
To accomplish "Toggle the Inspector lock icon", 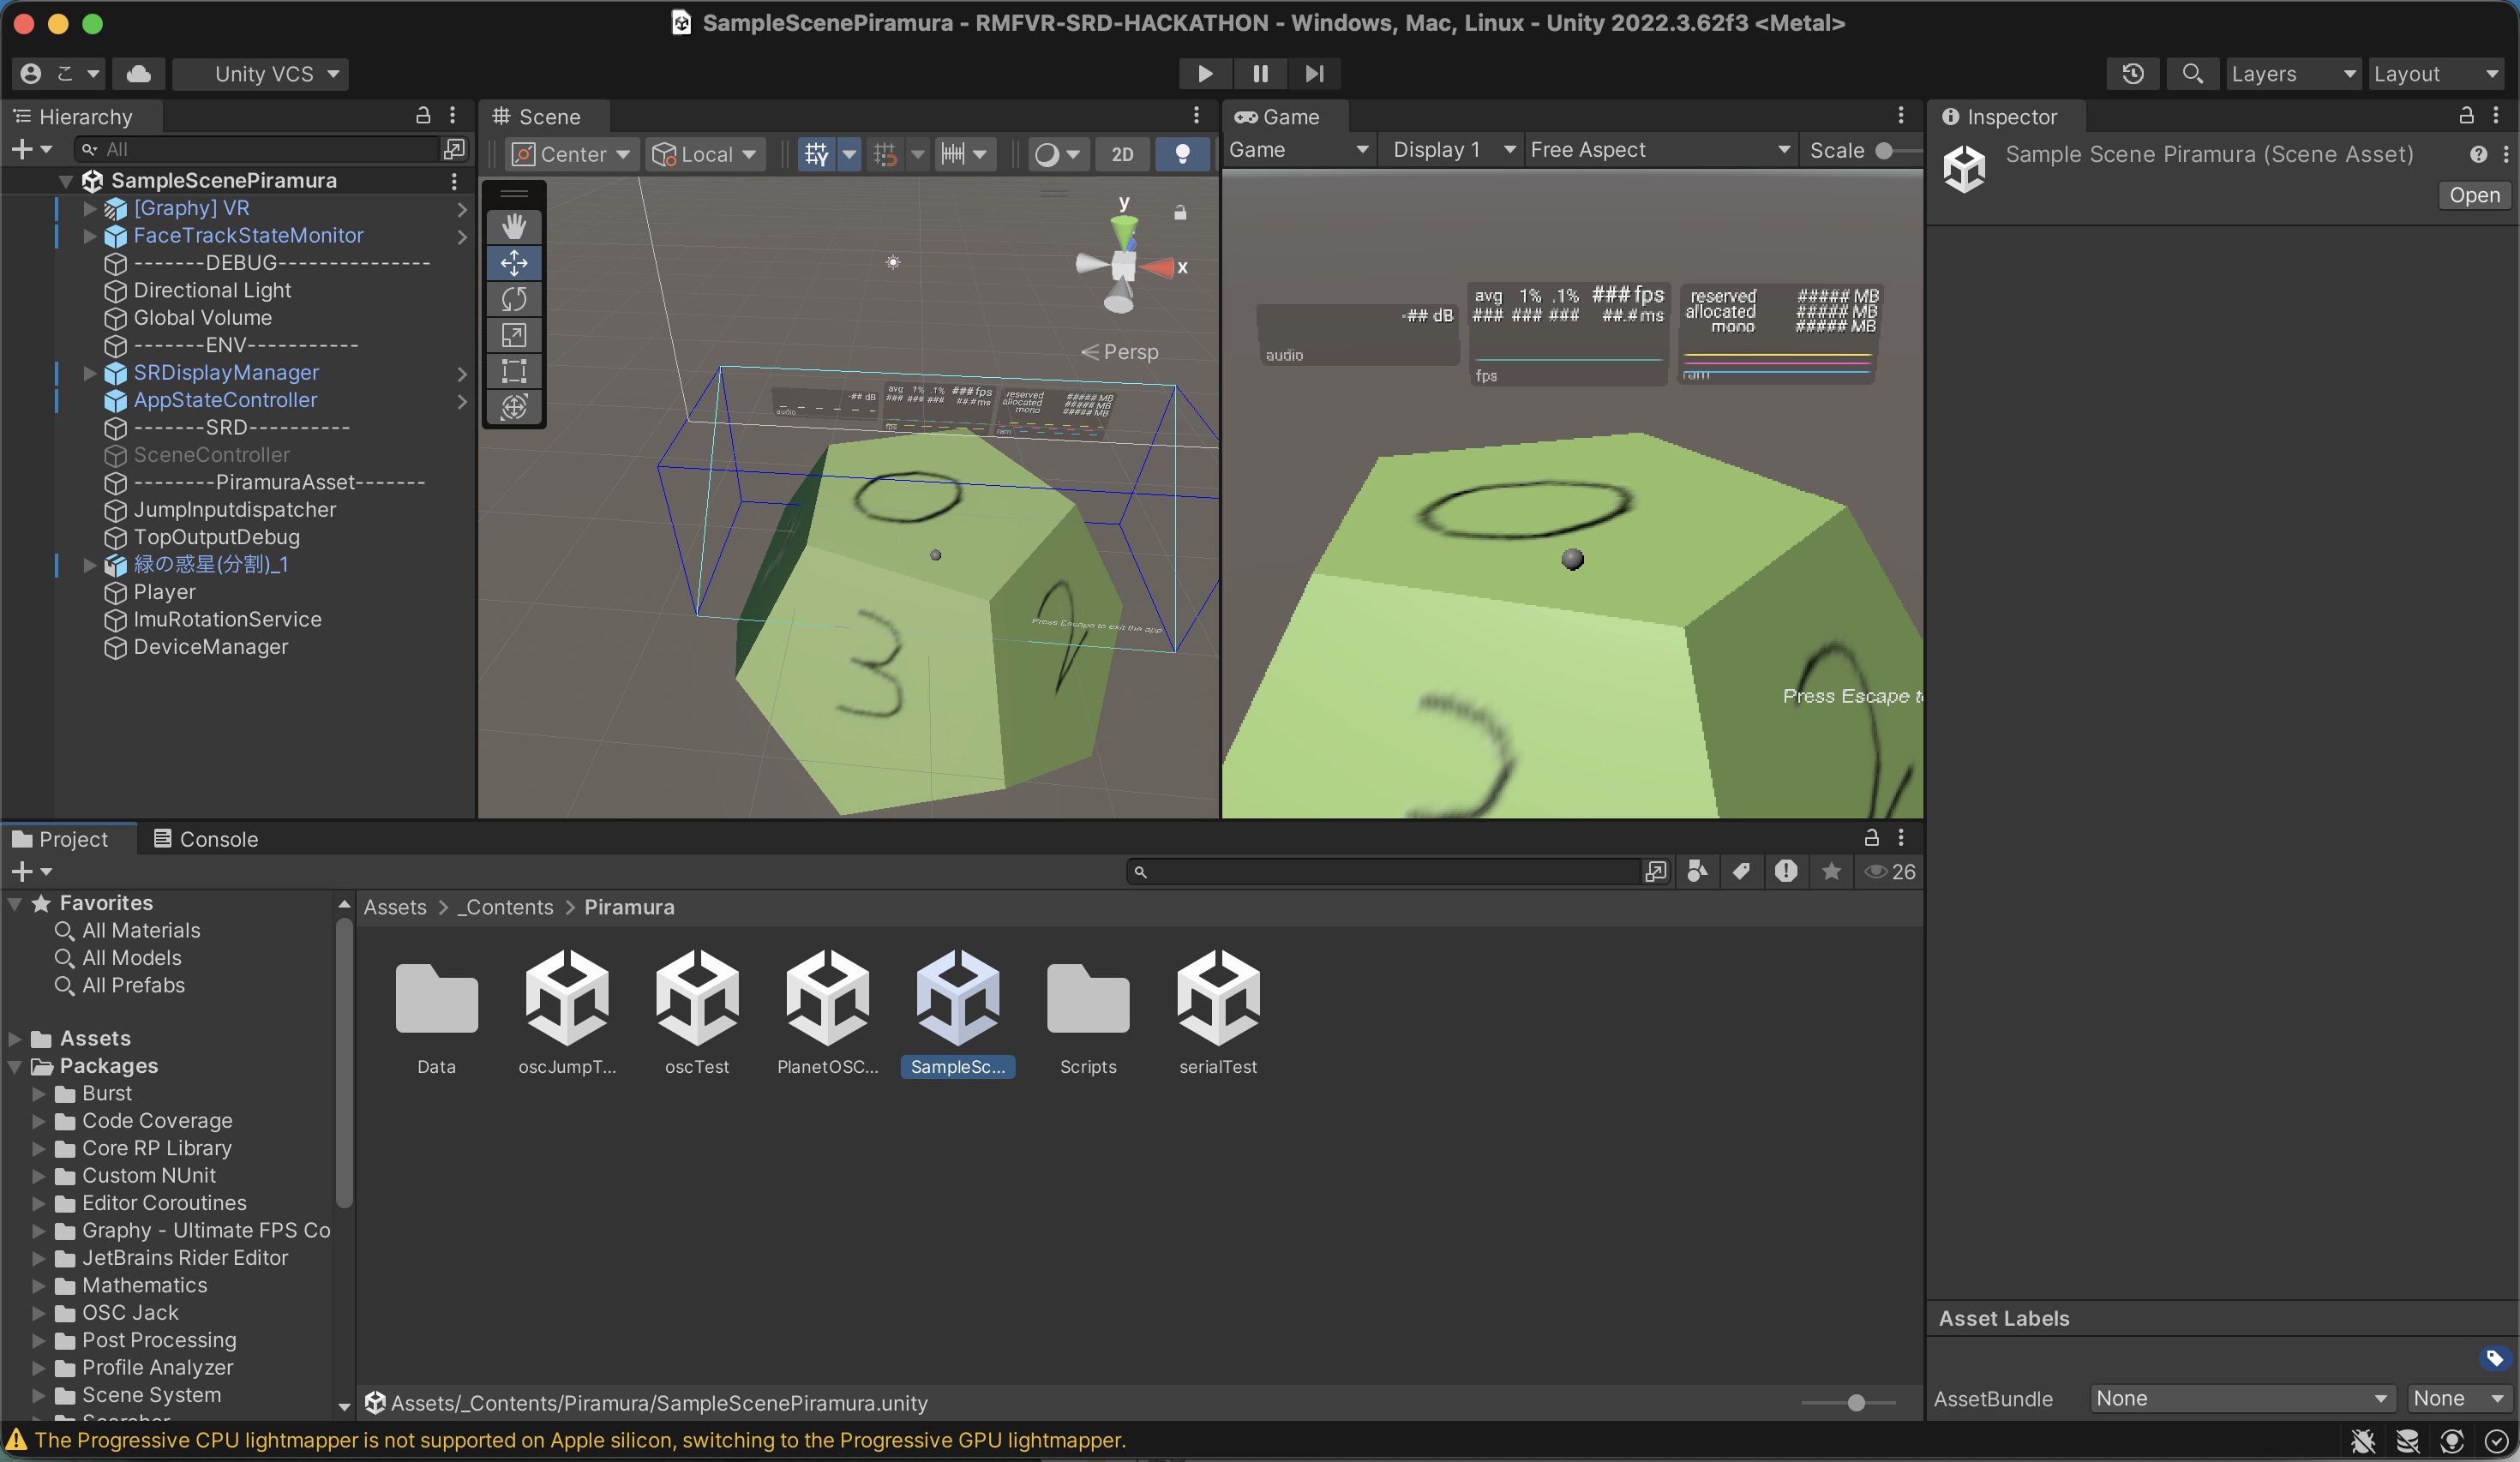I will [2466, 116].
